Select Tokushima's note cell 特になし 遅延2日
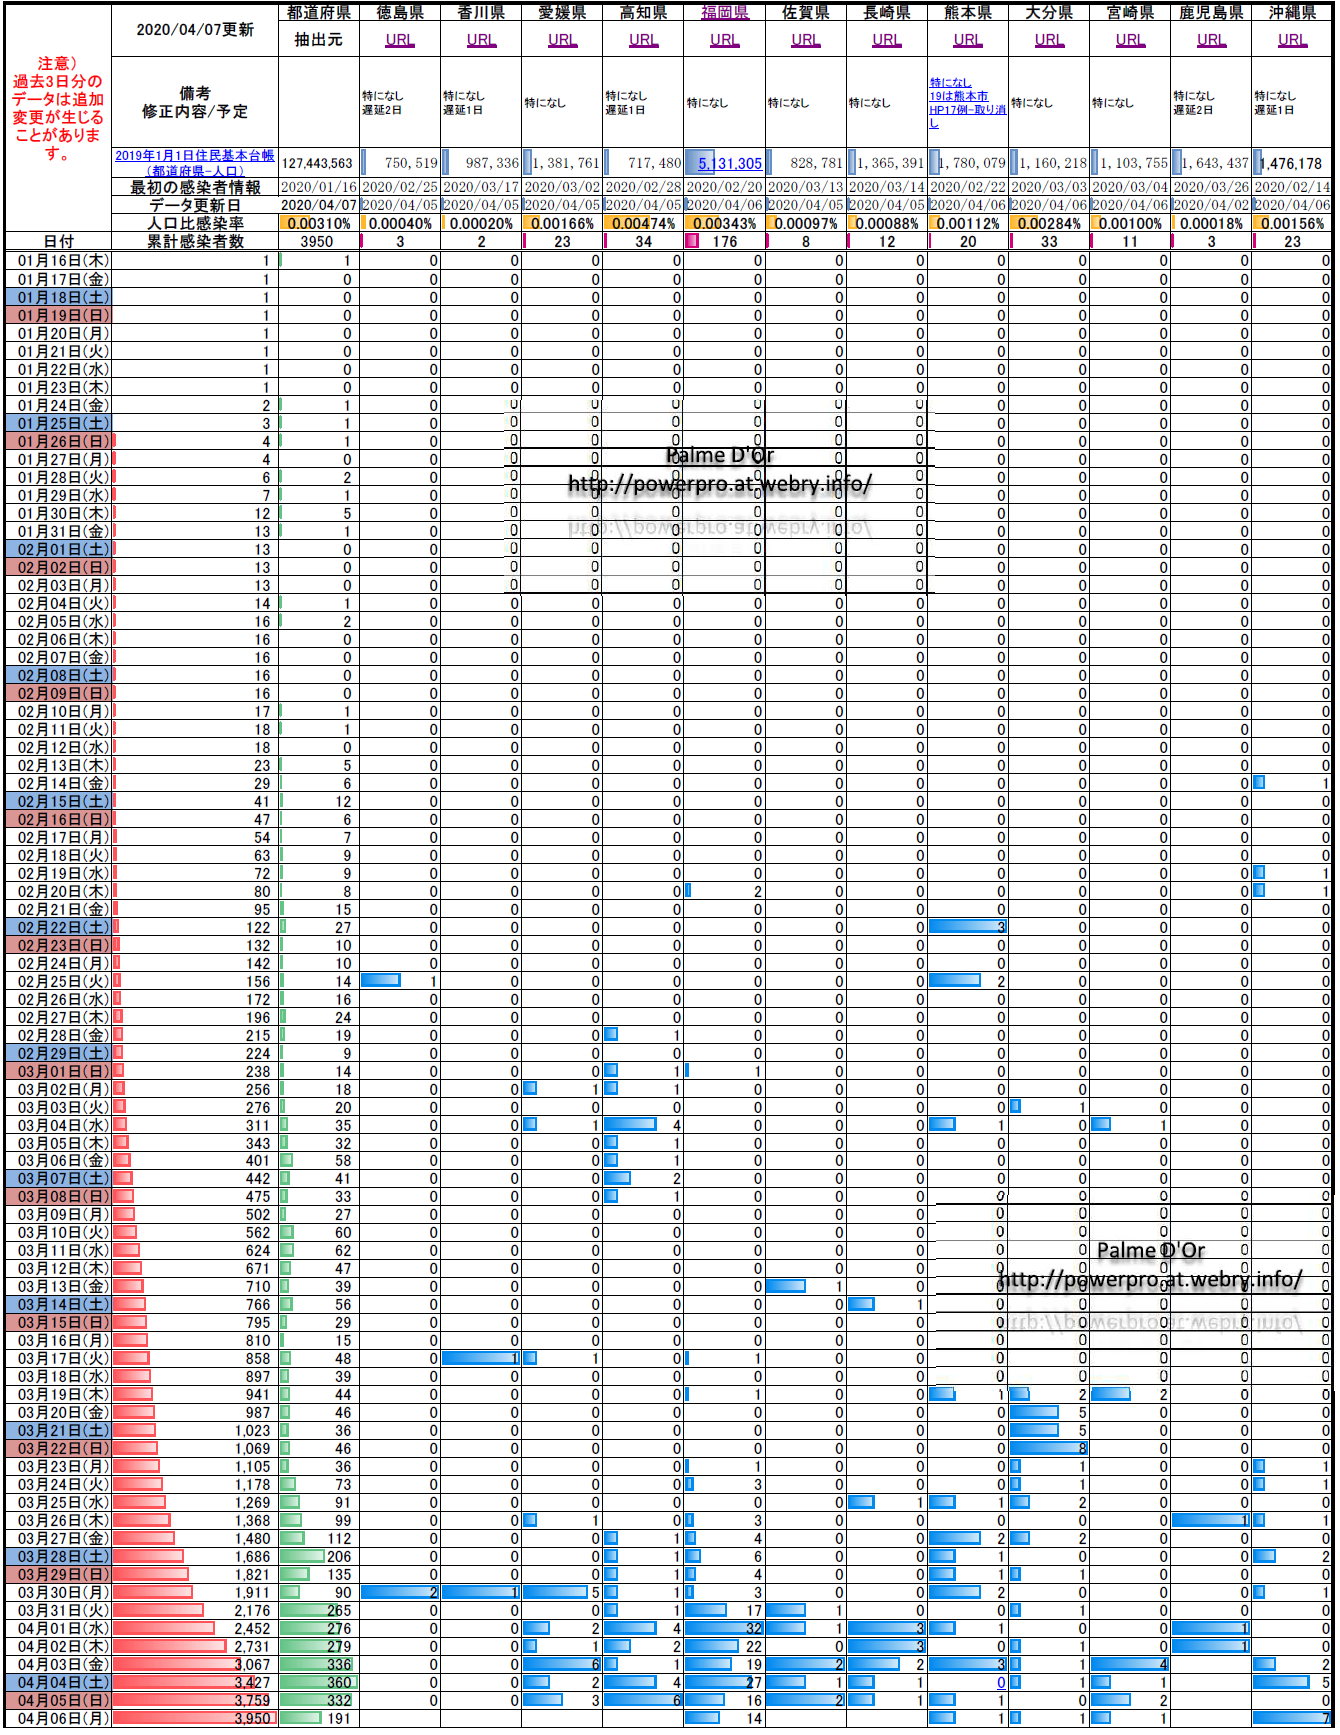The image size is (1340, 1735). pyautogui.click(x=399, y=103)
